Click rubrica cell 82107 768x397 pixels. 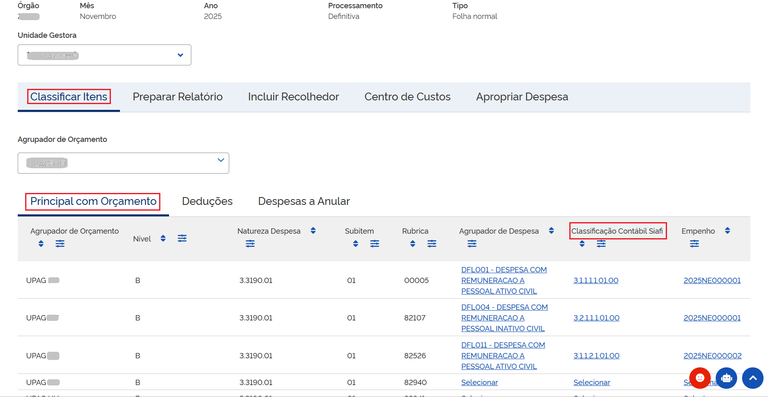pyautogui.click(x=415, y=318)
